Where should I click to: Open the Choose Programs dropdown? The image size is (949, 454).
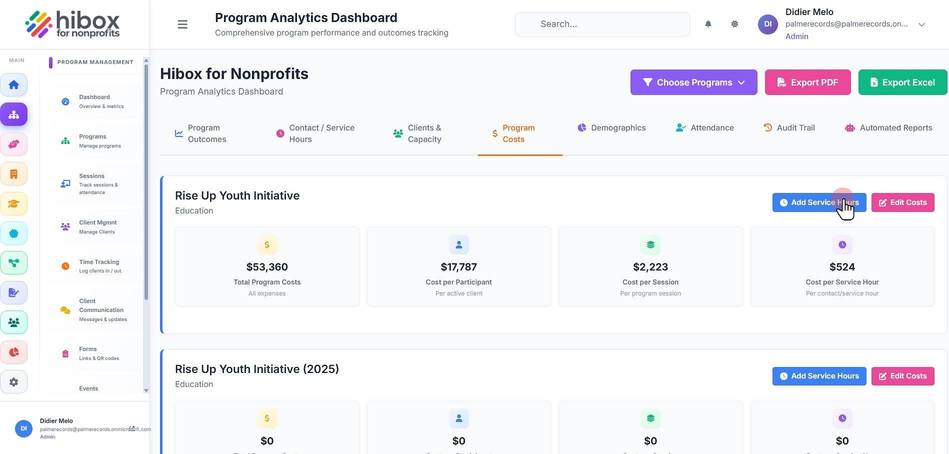[x=694, y=82]
